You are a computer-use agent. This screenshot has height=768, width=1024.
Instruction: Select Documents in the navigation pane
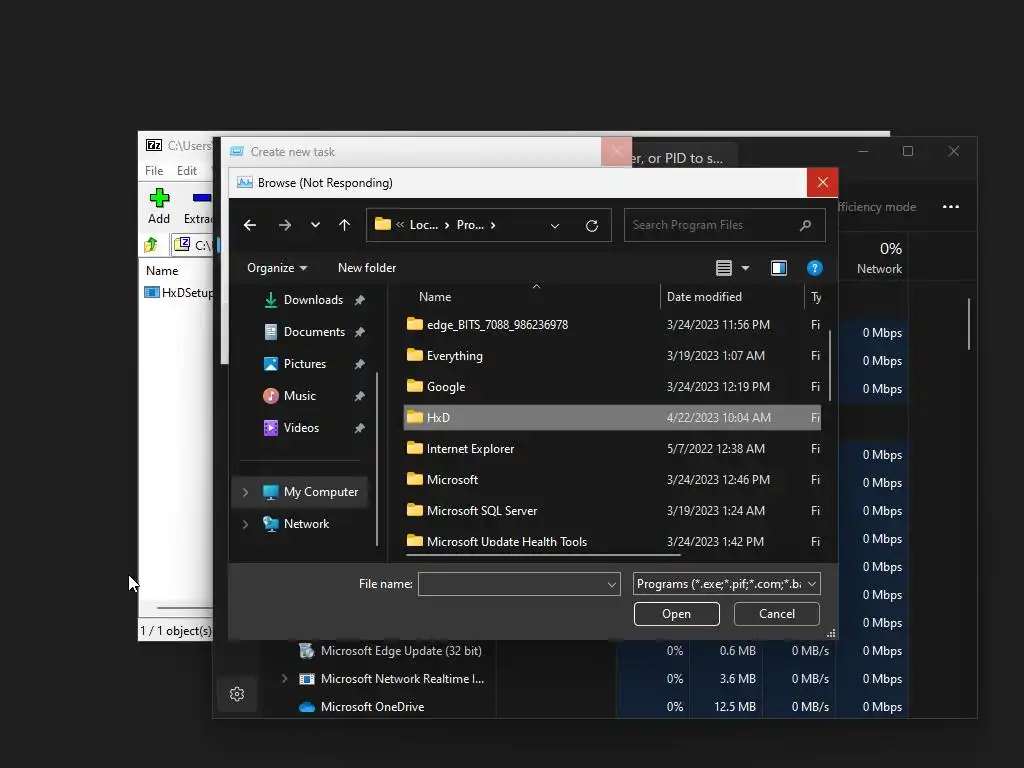tap(314, 332)
